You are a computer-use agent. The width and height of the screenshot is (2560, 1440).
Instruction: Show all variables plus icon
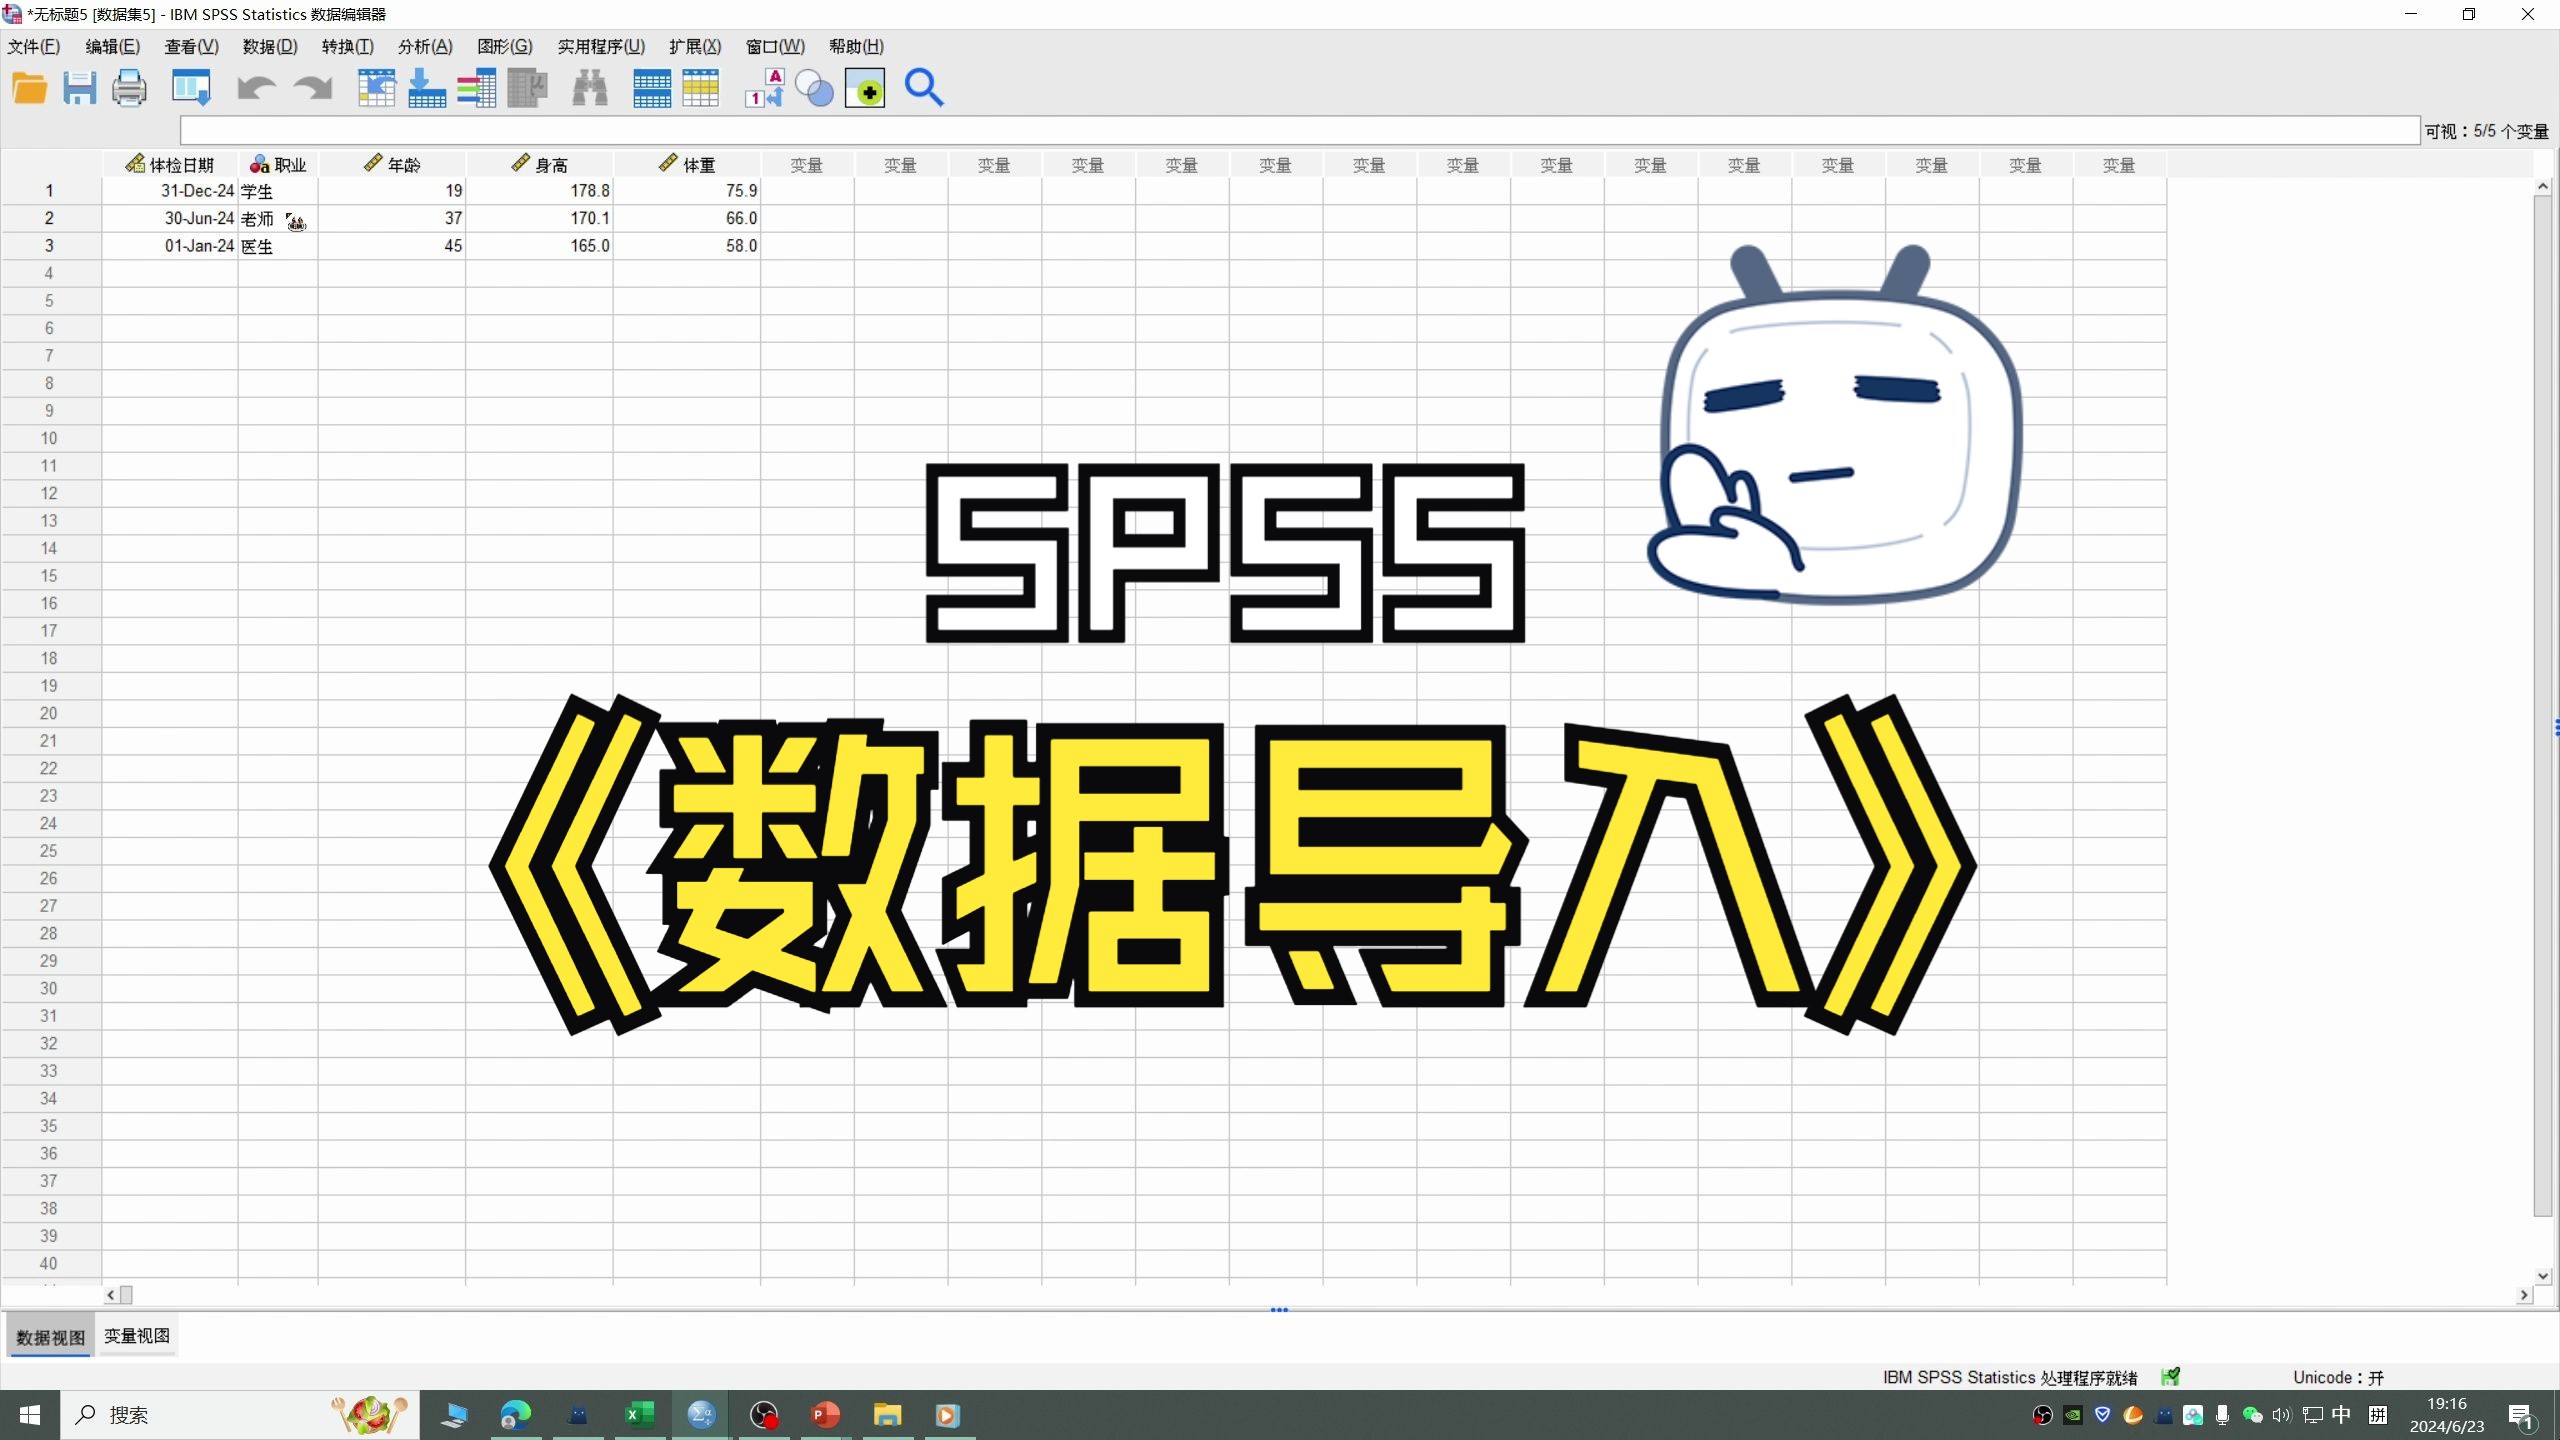coord(865,89)
